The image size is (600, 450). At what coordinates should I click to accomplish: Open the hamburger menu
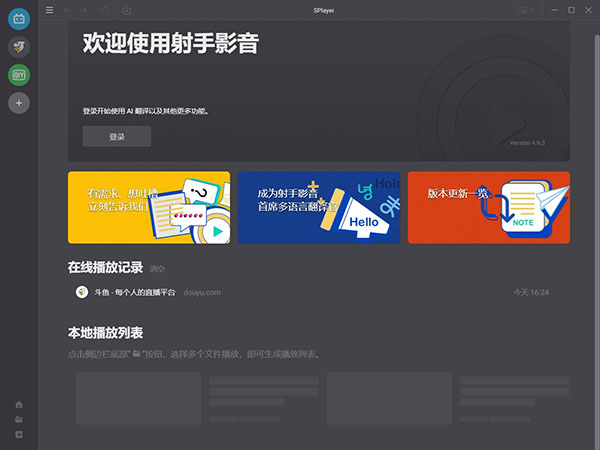[49, 10]
